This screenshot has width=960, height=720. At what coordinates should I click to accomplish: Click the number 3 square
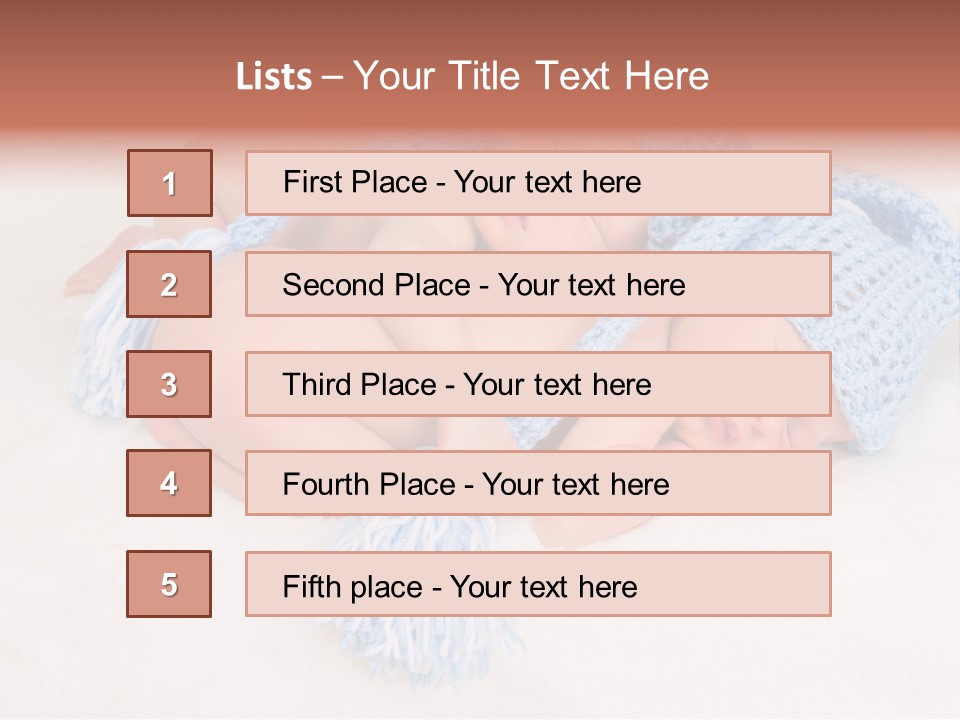[169, 384]
